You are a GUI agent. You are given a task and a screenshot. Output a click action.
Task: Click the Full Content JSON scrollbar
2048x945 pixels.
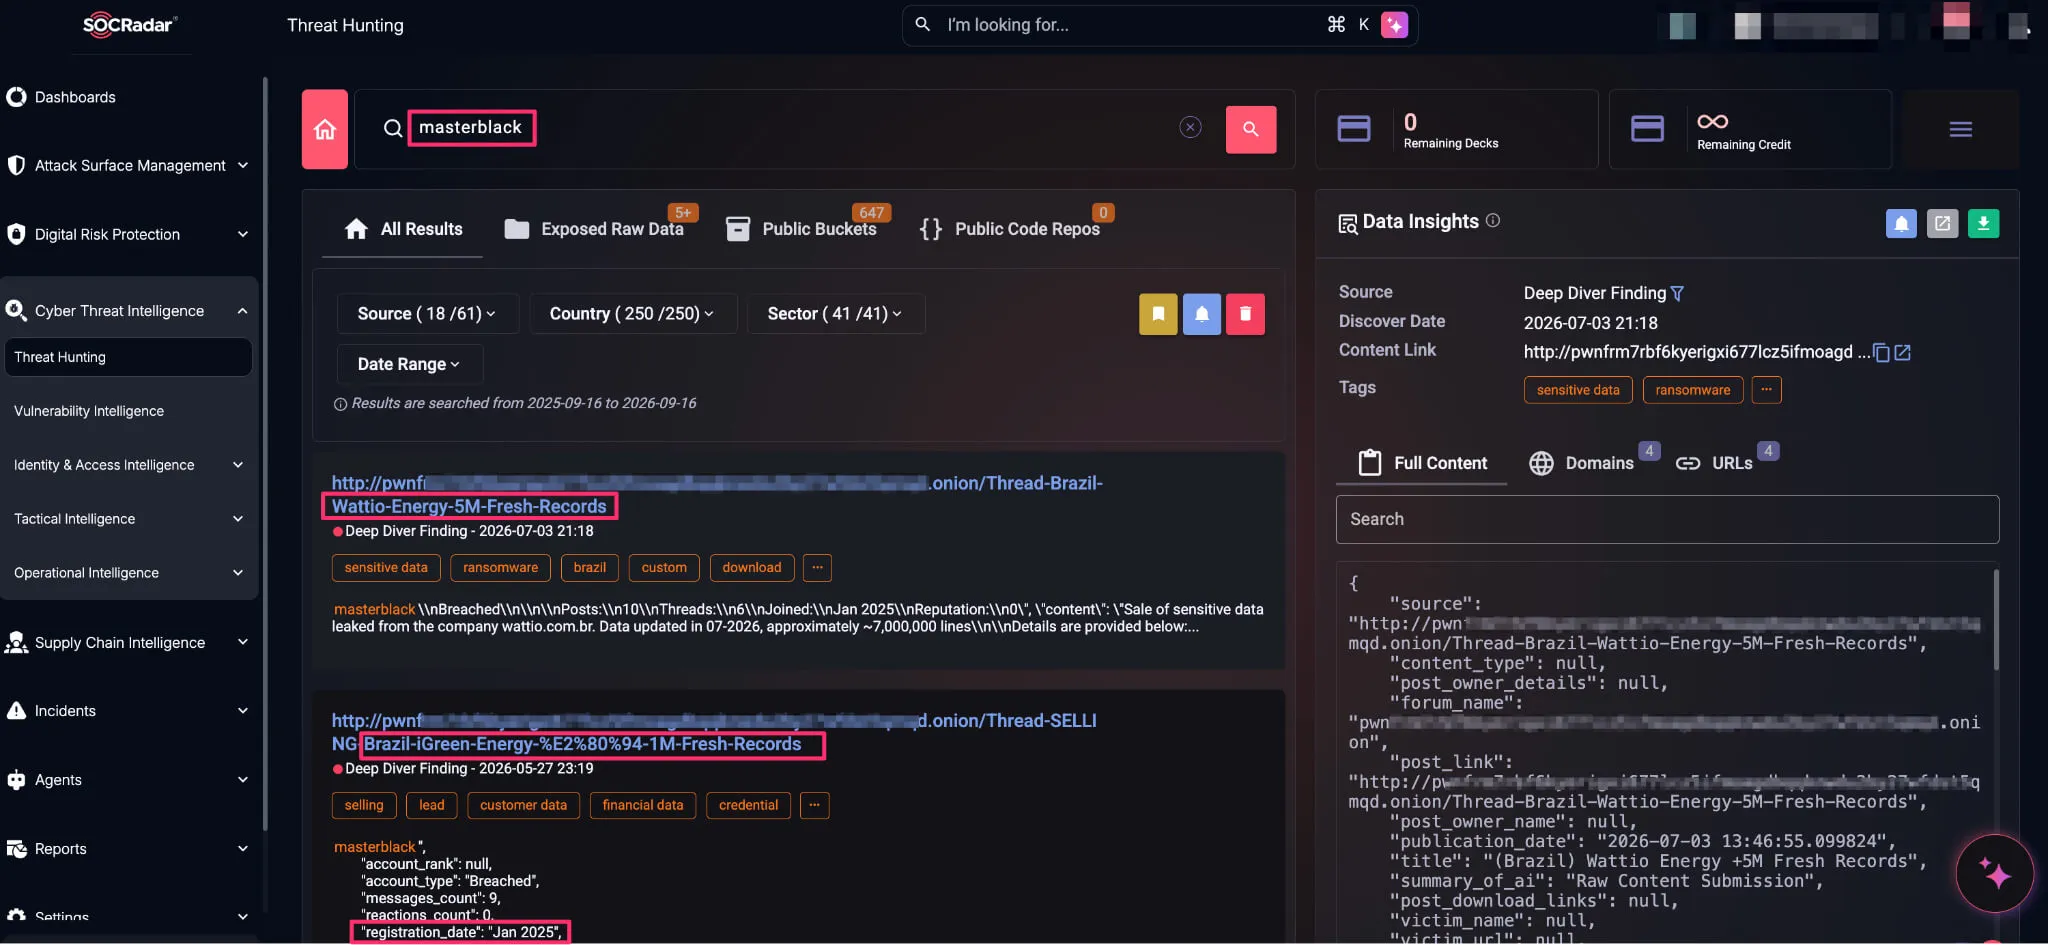coord(1996,620)
